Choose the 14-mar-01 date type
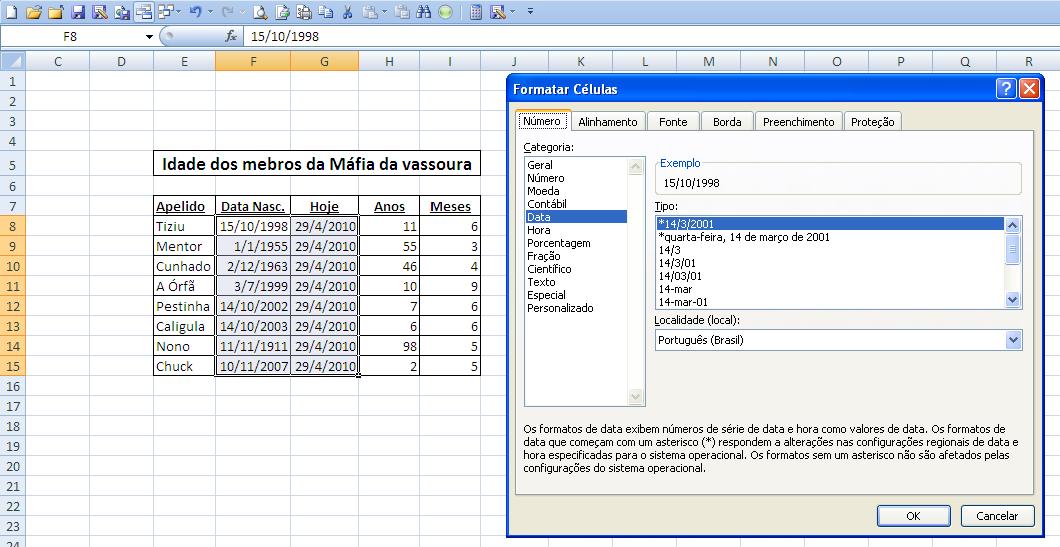 830,302
